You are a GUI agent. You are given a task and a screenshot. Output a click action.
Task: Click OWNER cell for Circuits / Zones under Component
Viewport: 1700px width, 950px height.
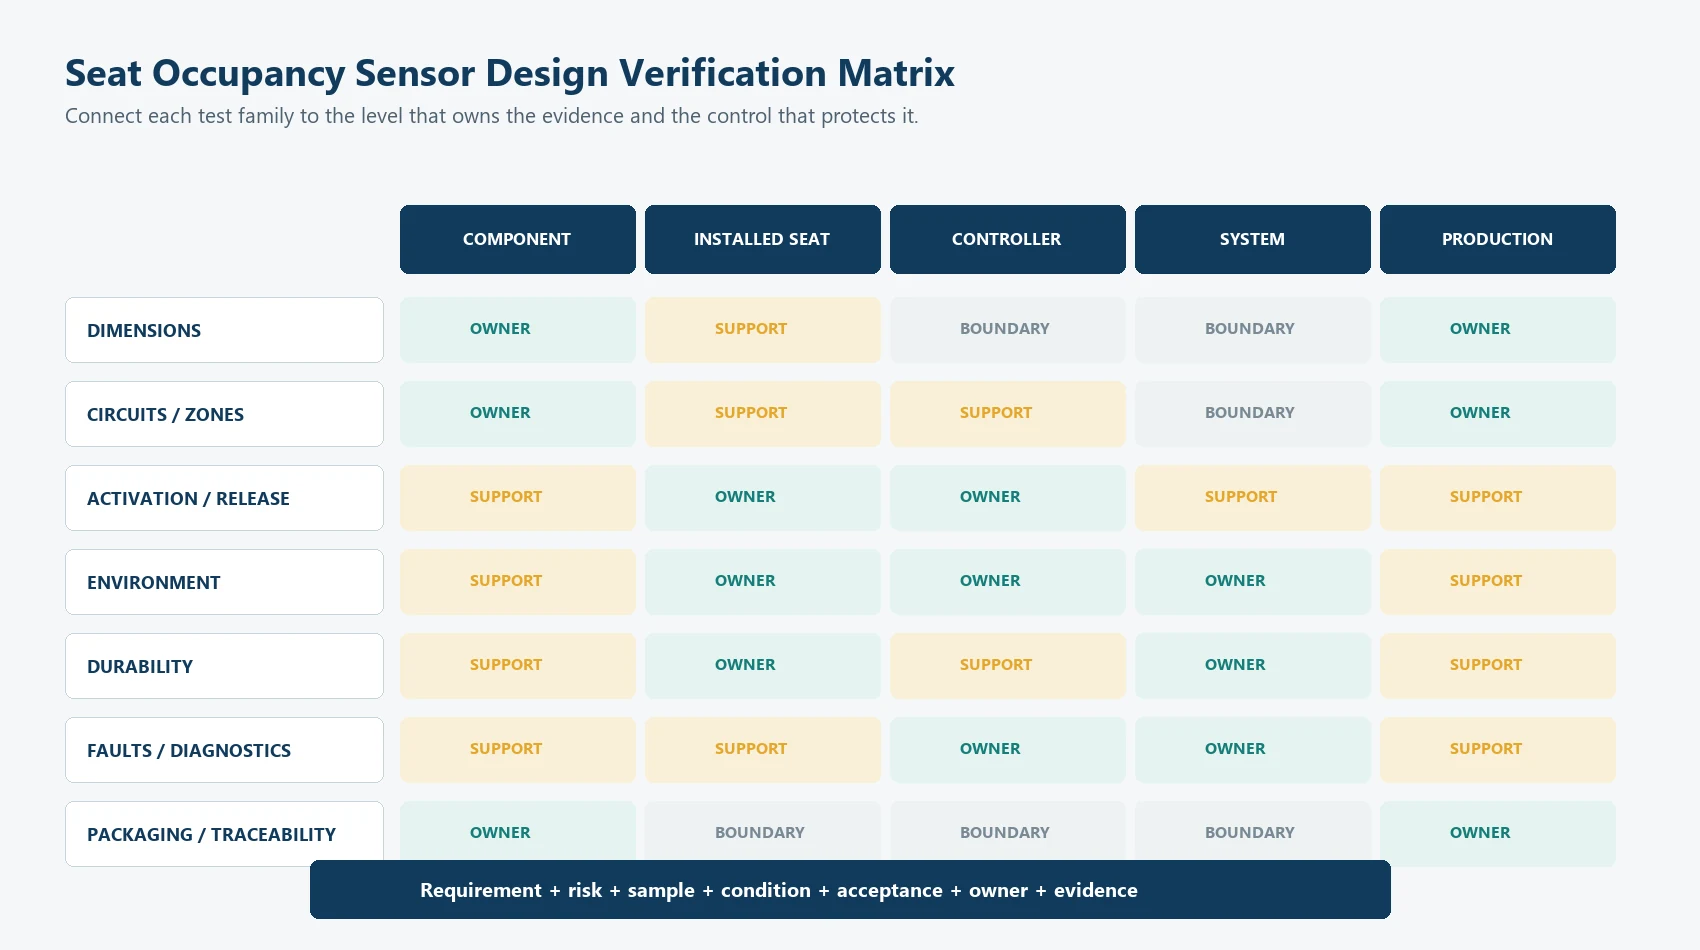[518, 414]
